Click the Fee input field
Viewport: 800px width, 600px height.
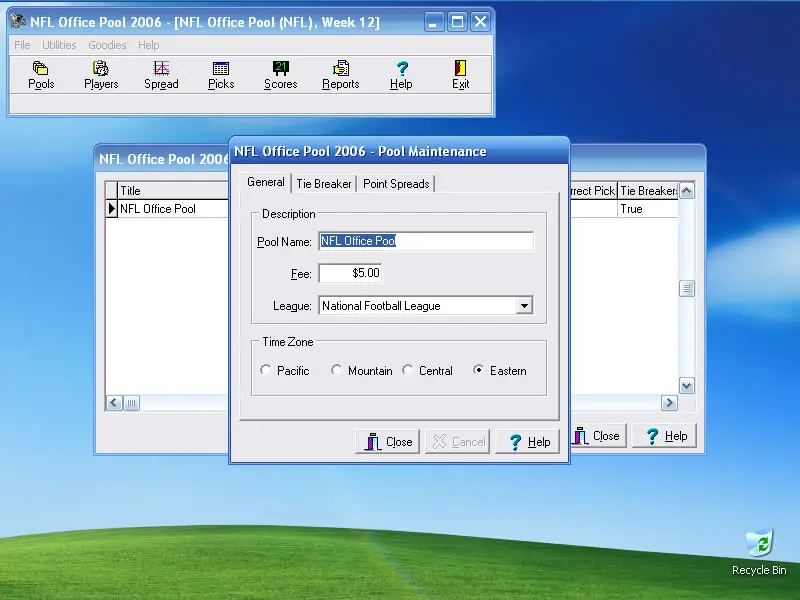coord(350,273)
